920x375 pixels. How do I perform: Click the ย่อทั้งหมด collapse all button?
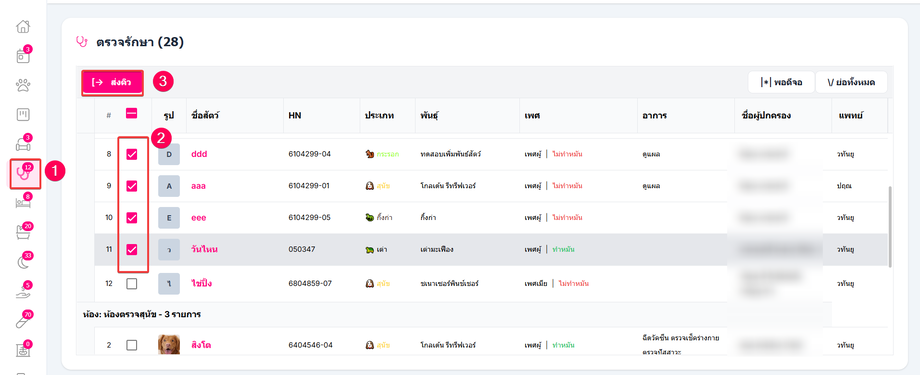851,83
